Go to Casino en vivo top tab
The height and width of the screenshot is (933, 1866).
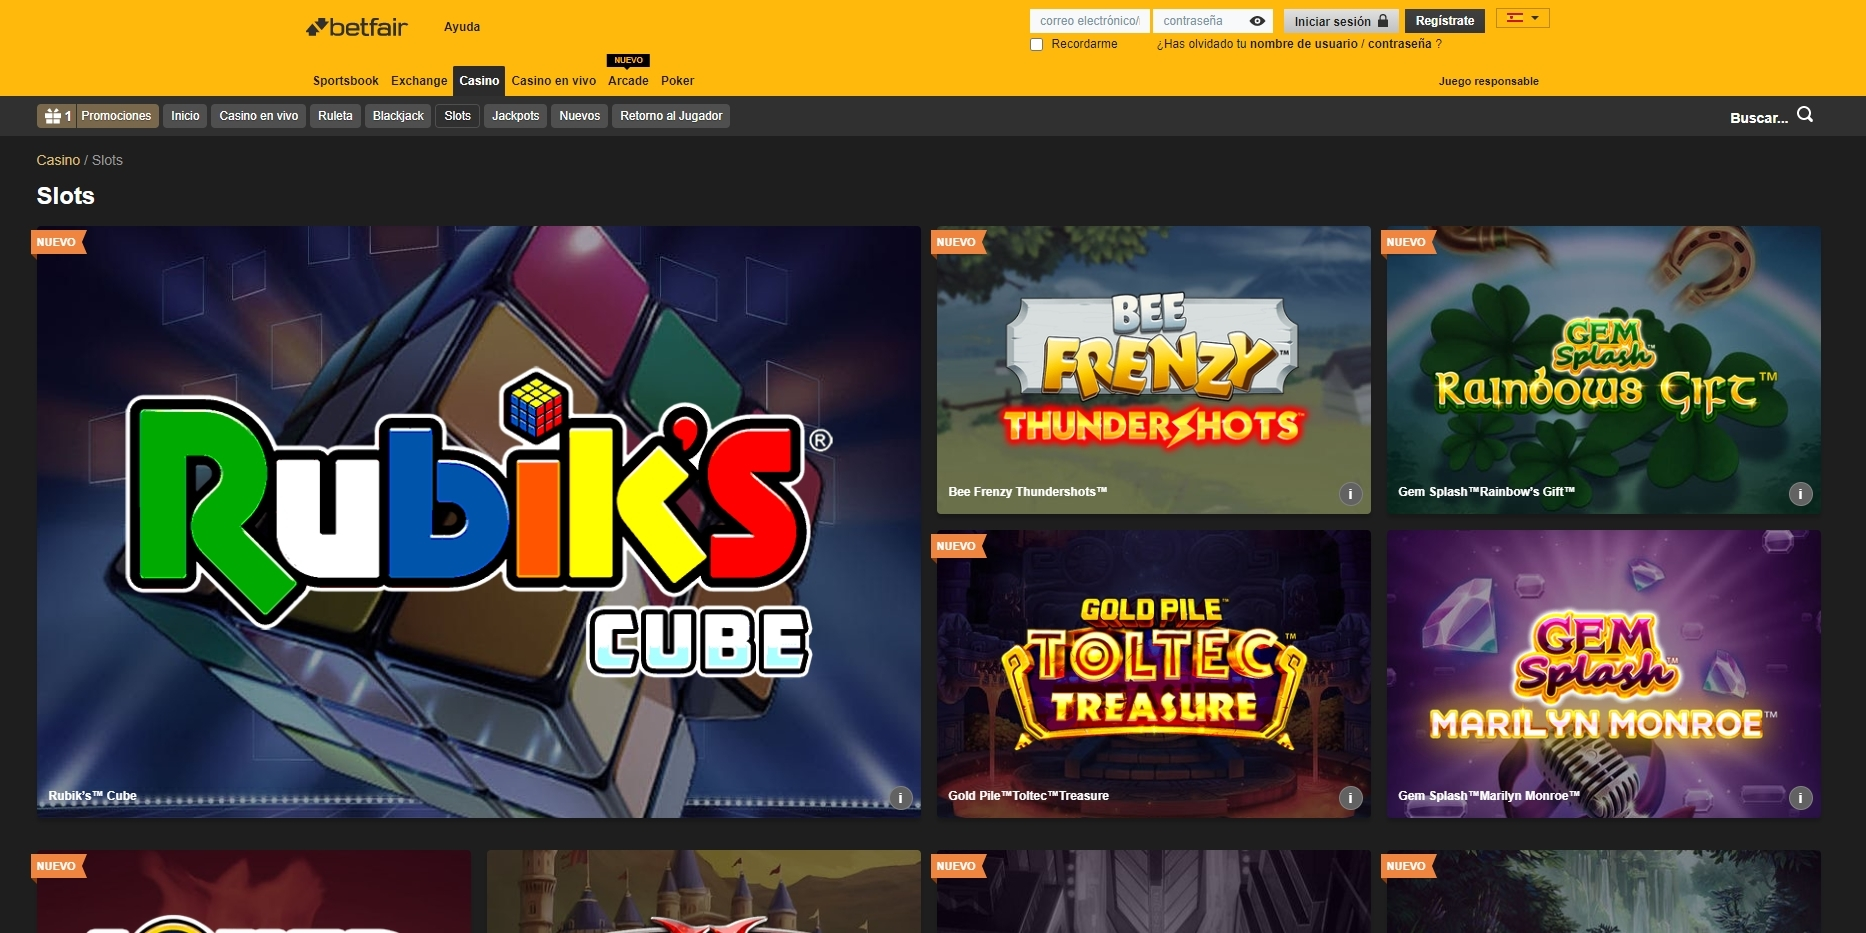[554, 81]
